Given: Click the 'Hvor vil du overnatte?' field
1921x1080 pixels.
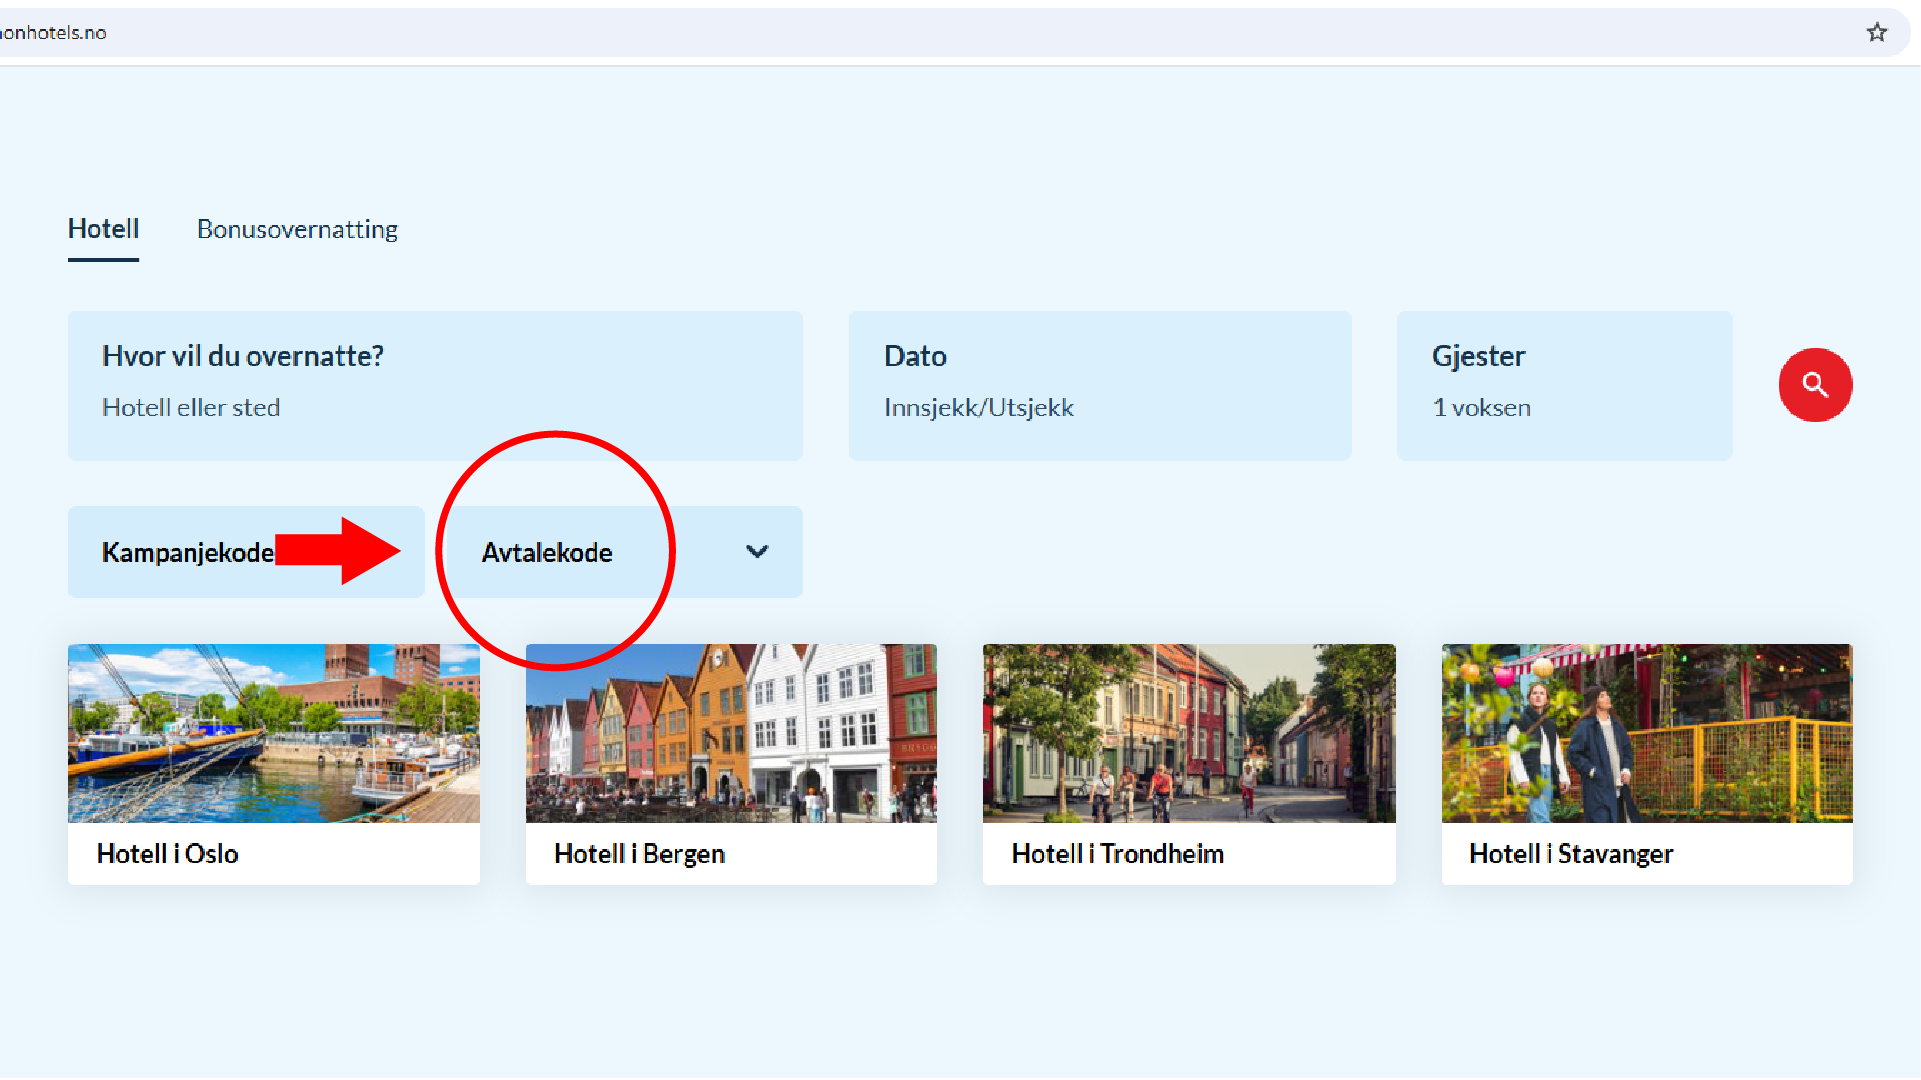Looking at the screenshot, I should click(435, 386).
